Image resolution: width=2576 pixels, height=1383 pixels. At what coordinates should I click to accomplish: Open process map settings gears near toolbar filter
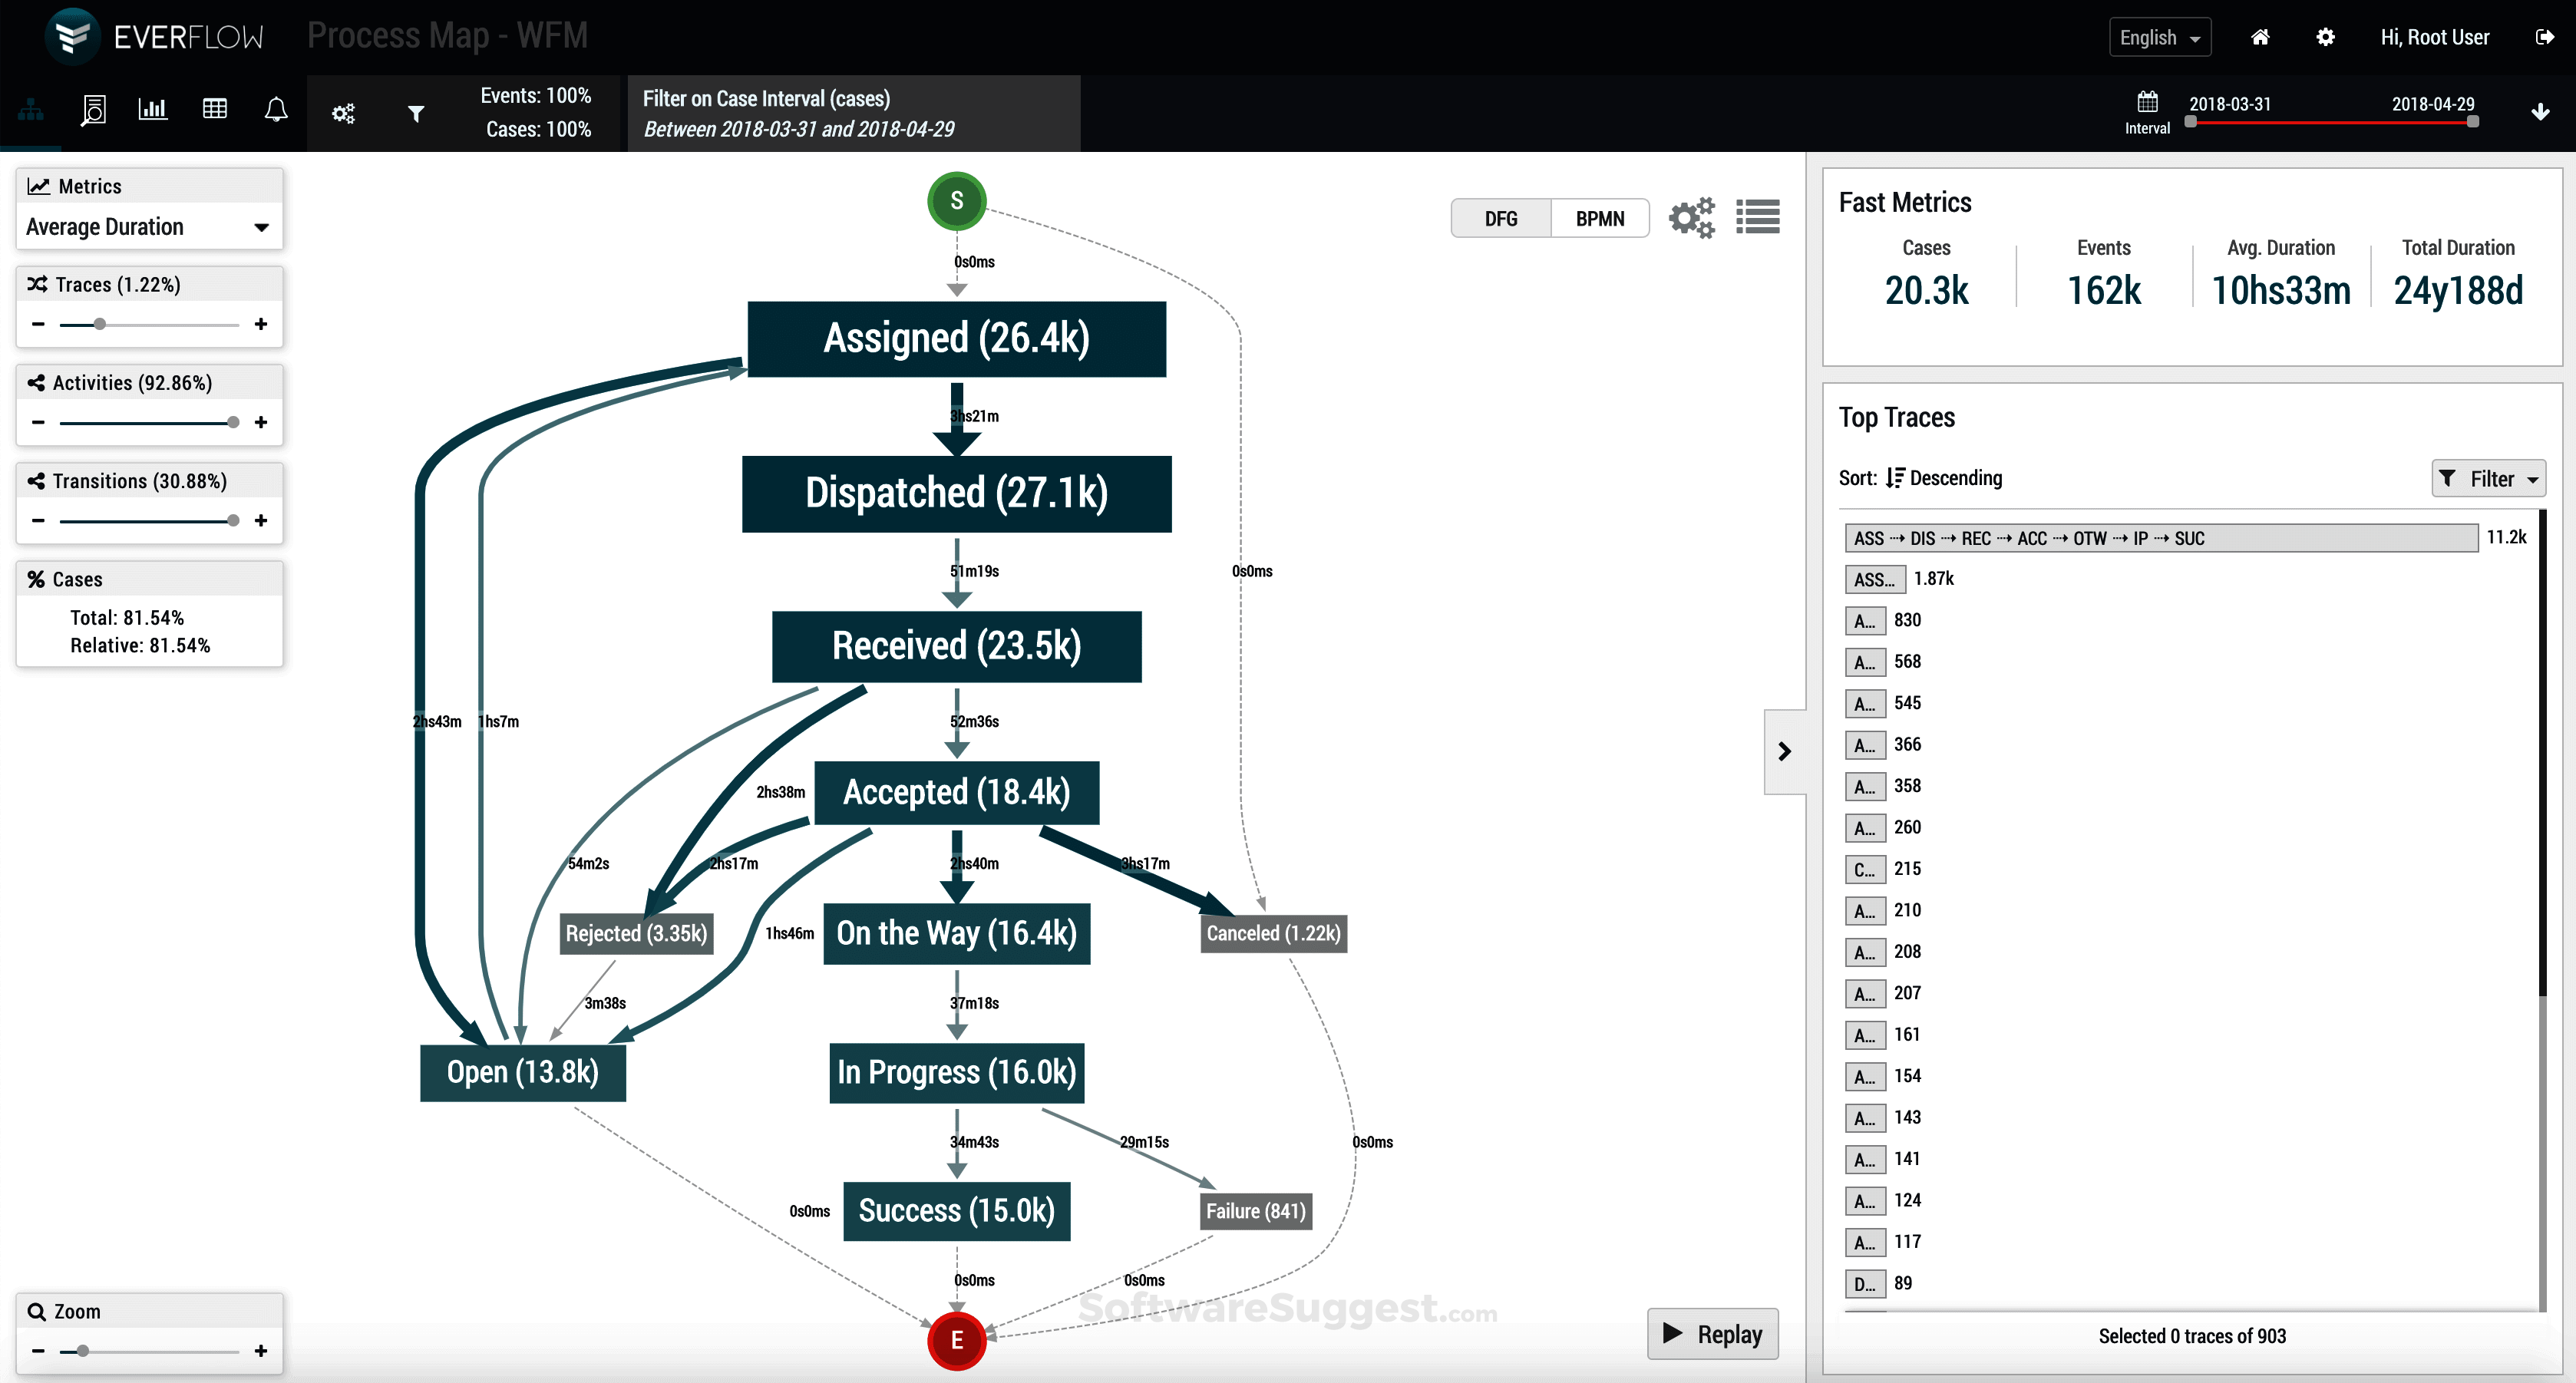pyautogui.click(x=343, y=113)
